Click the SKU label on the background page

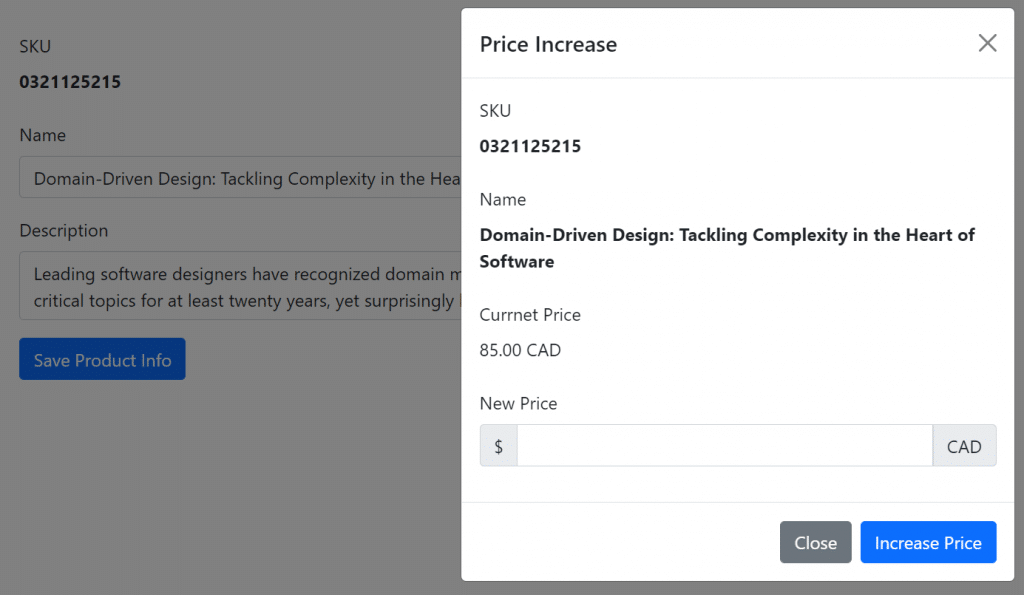[x=35, y=46]
